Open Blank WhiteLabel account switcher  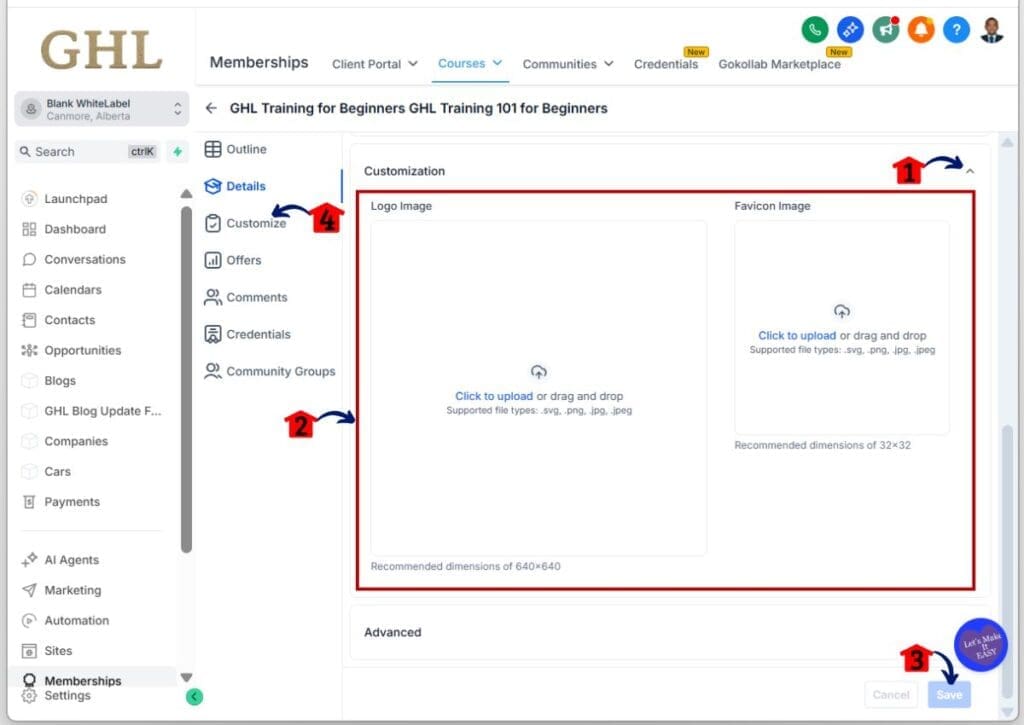tap(102, 109)
